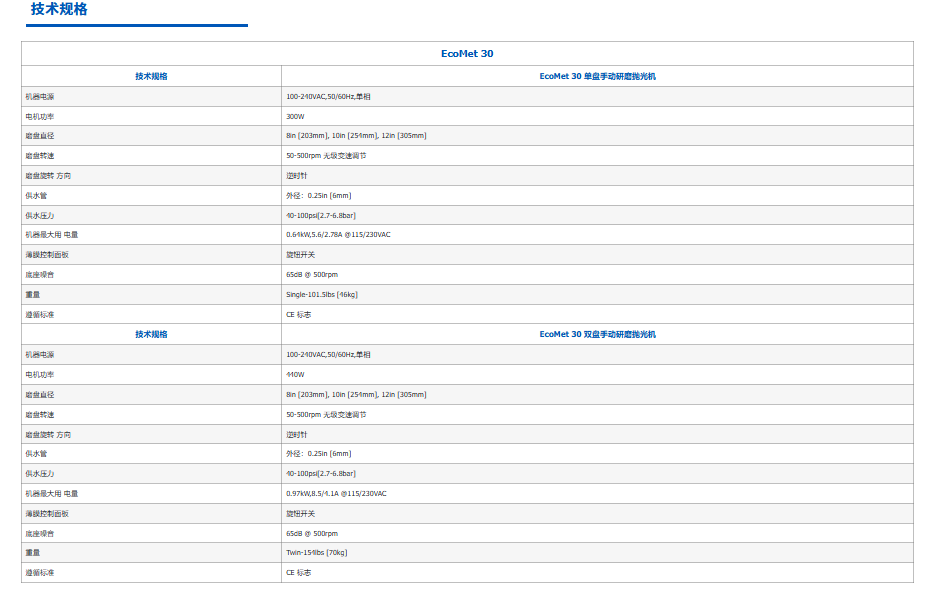Click 逆时针 value in the 双盘 table
This screenshot has height=596, width=941.
[x=296, y=435]
